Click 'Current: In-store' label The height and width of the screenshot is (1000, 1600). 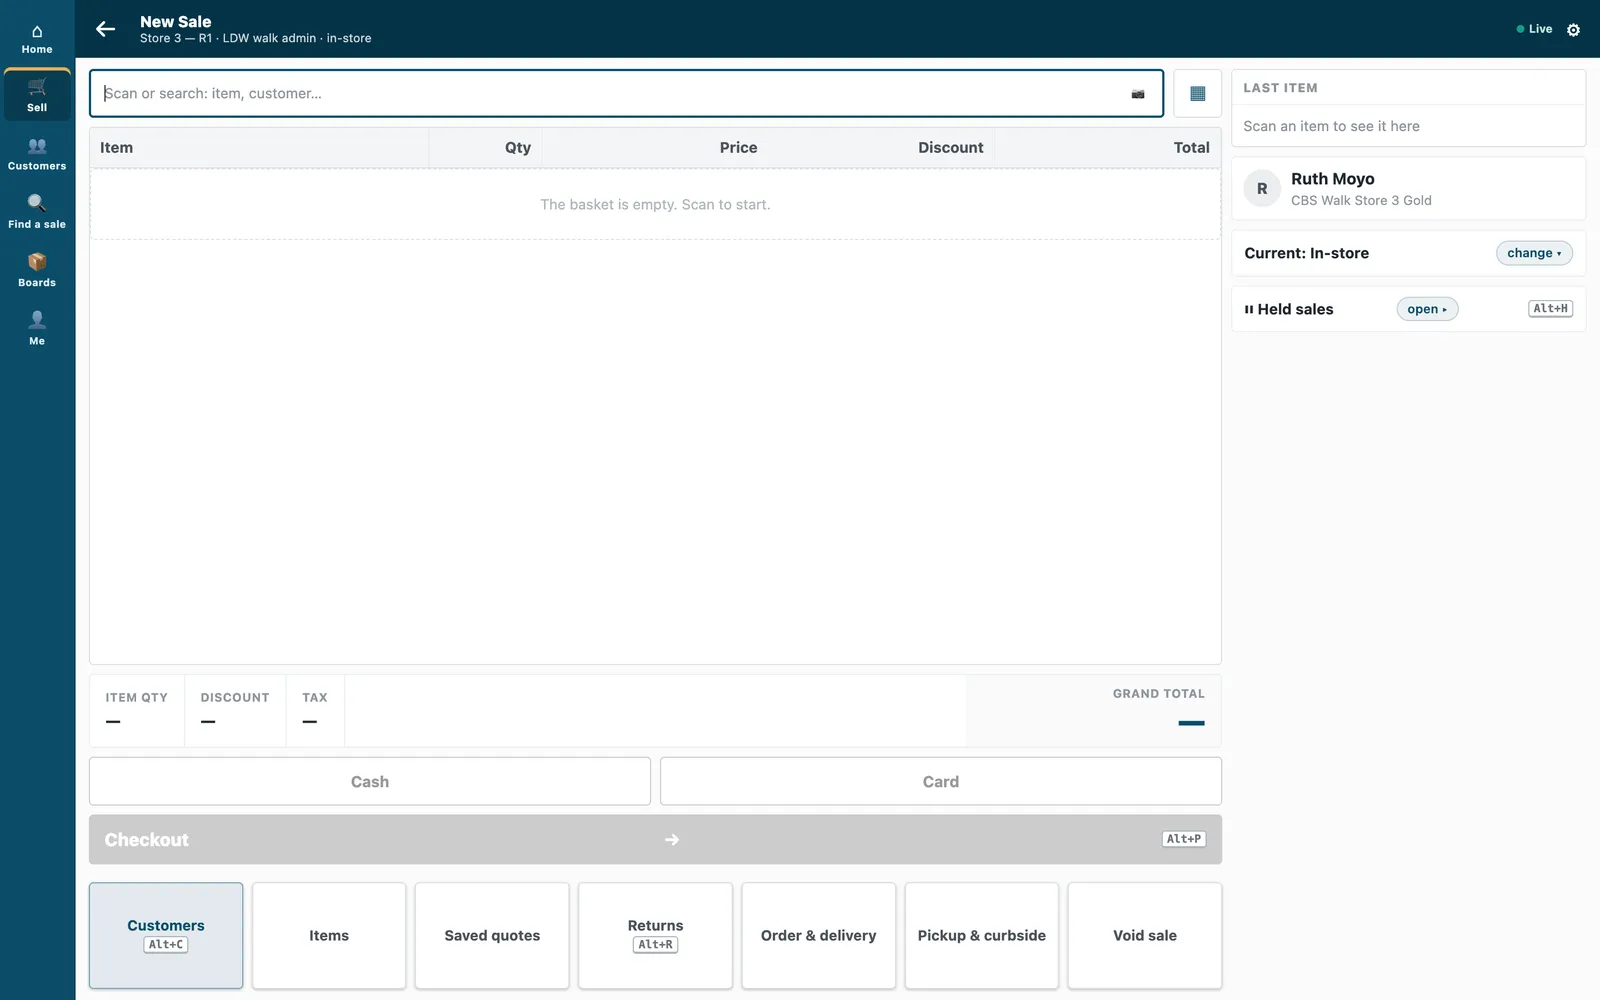click(x=1306, y=253)
